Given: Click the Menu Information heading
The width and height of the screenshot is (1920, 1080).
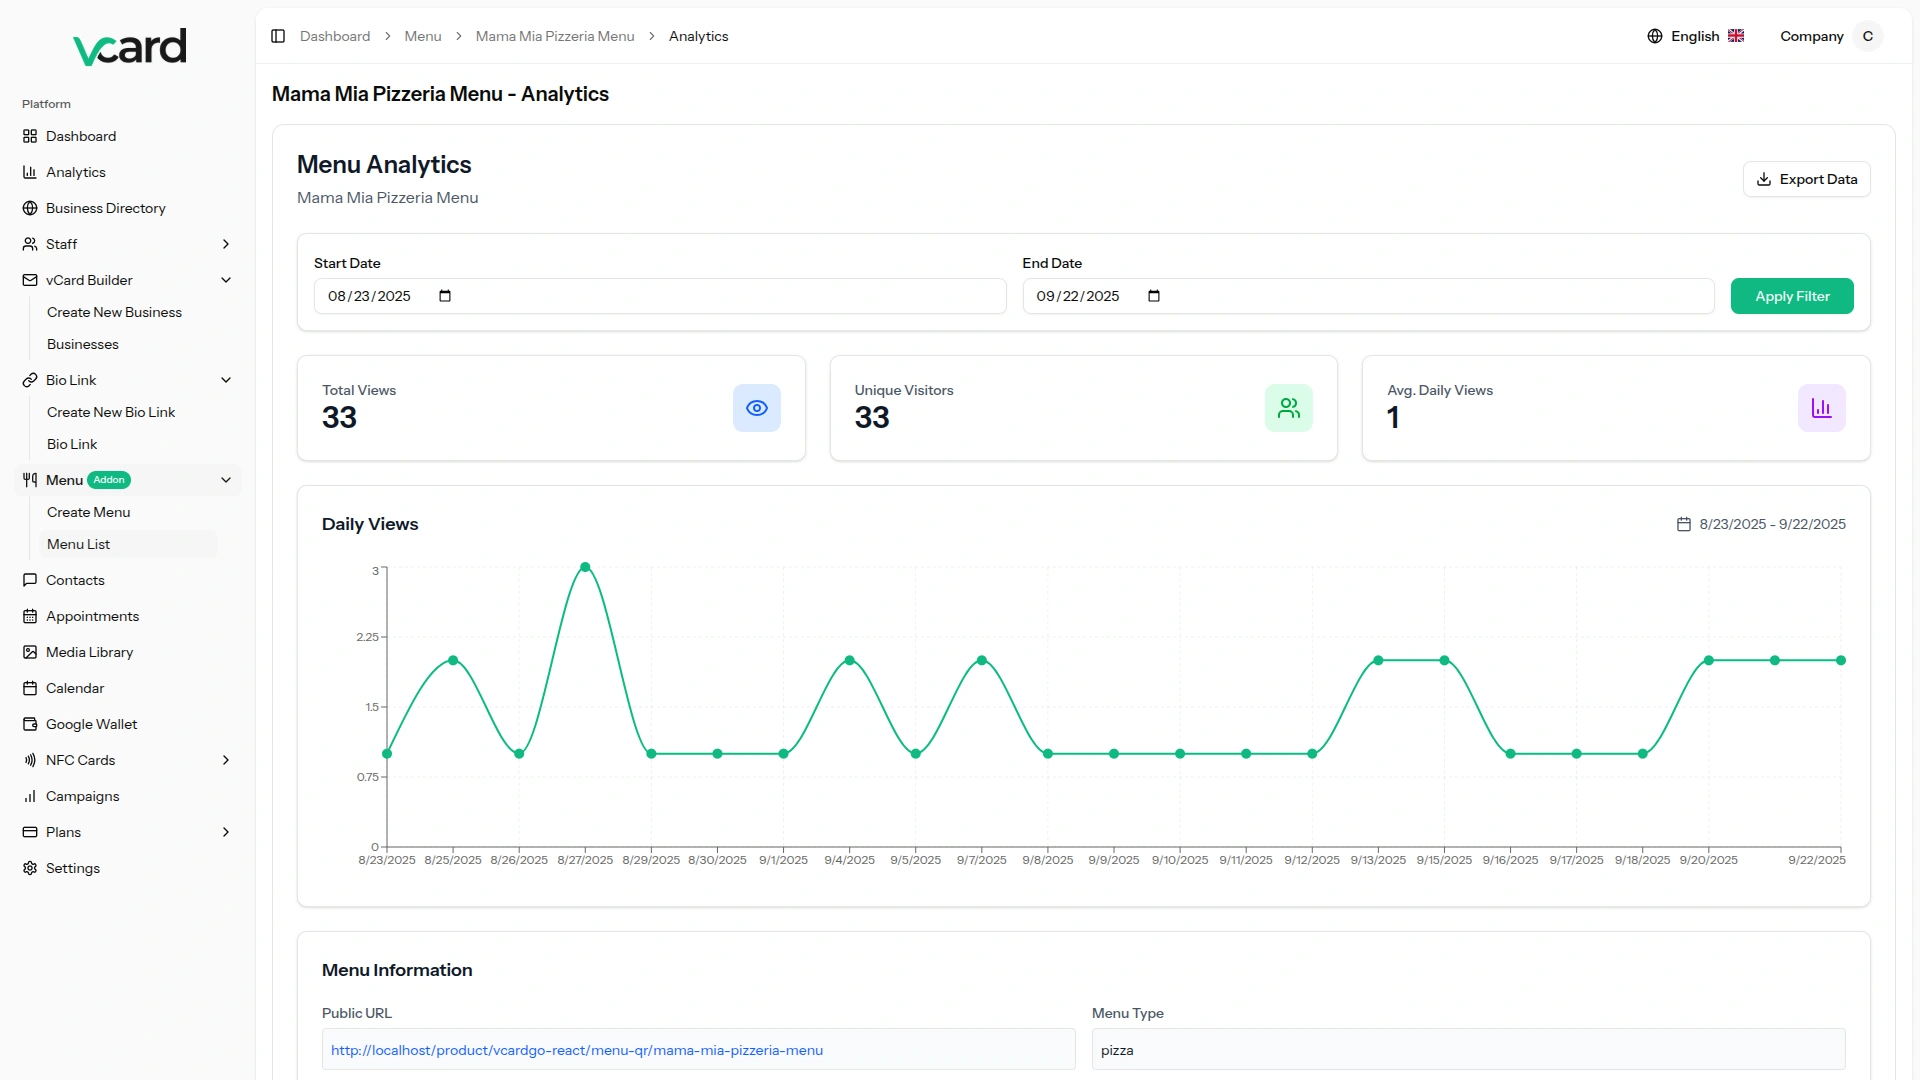Looking at the screenshot, I should tap(397, 970).
